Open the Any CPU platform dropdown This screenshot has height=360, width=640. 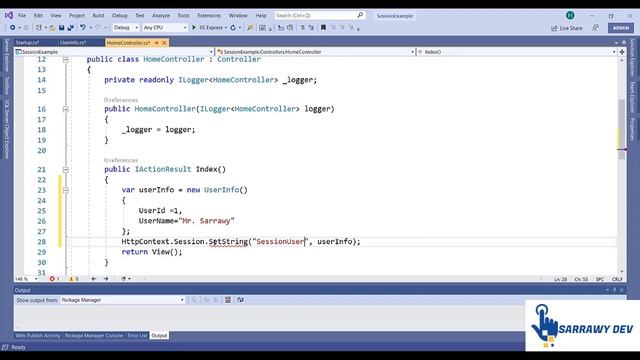tap(165, 27)
